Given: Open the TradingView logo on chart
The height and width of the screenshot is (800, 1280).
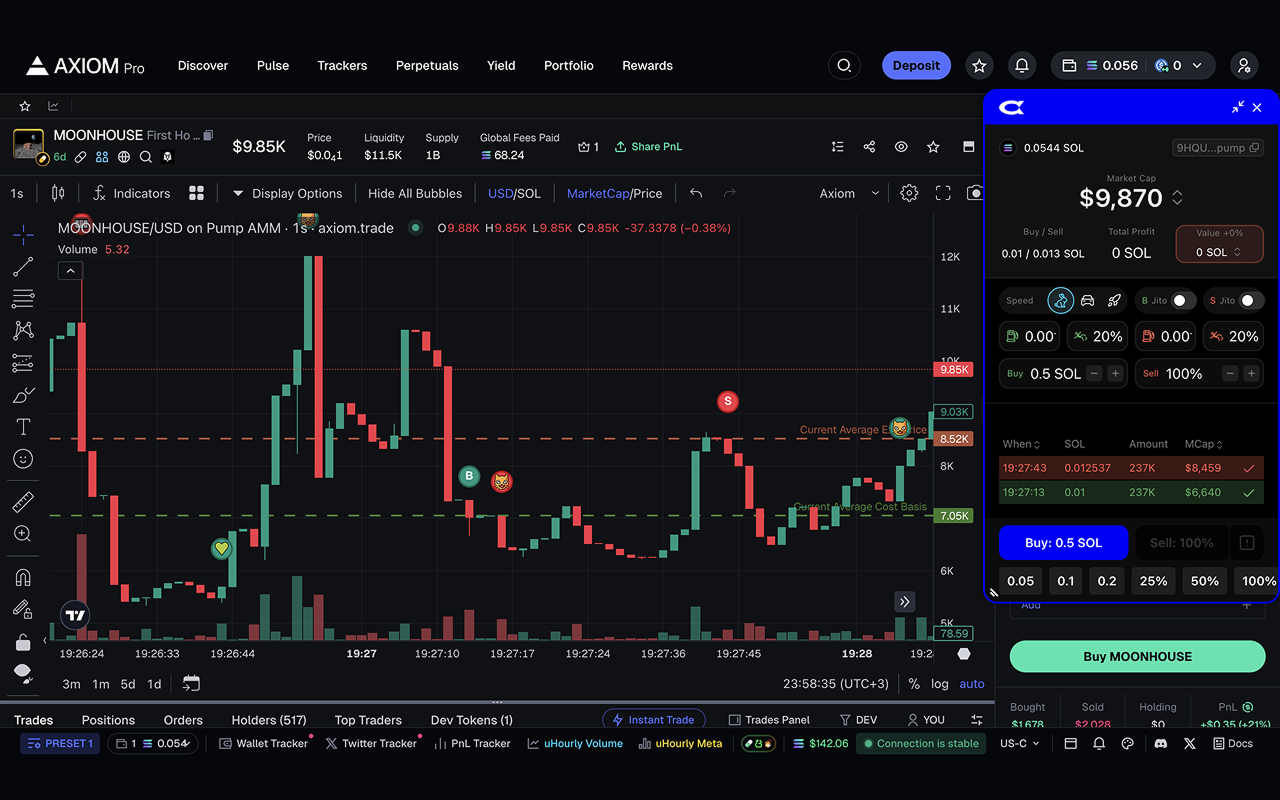Looking at the screenshot, I should (x=75, y=615).
